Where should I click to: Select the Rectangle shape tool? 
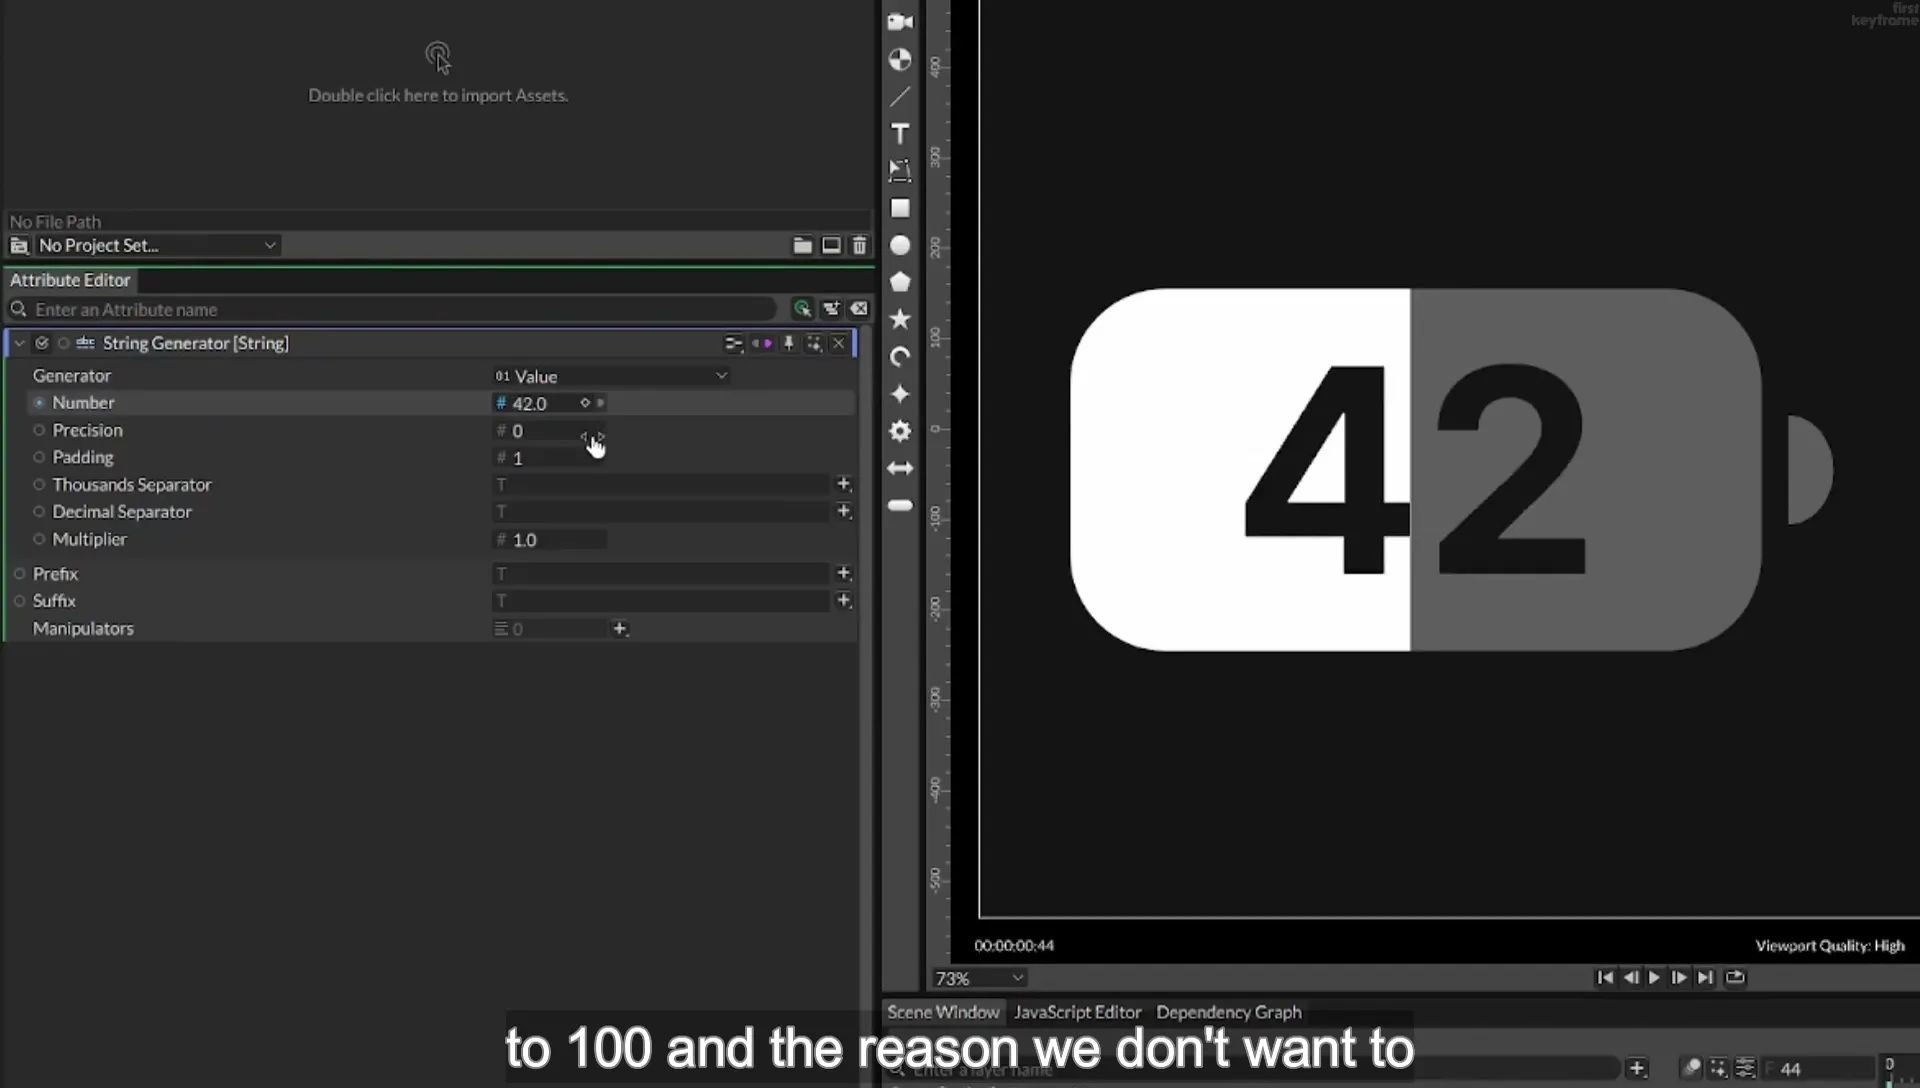pyautogui.click(x=900, y=208)
